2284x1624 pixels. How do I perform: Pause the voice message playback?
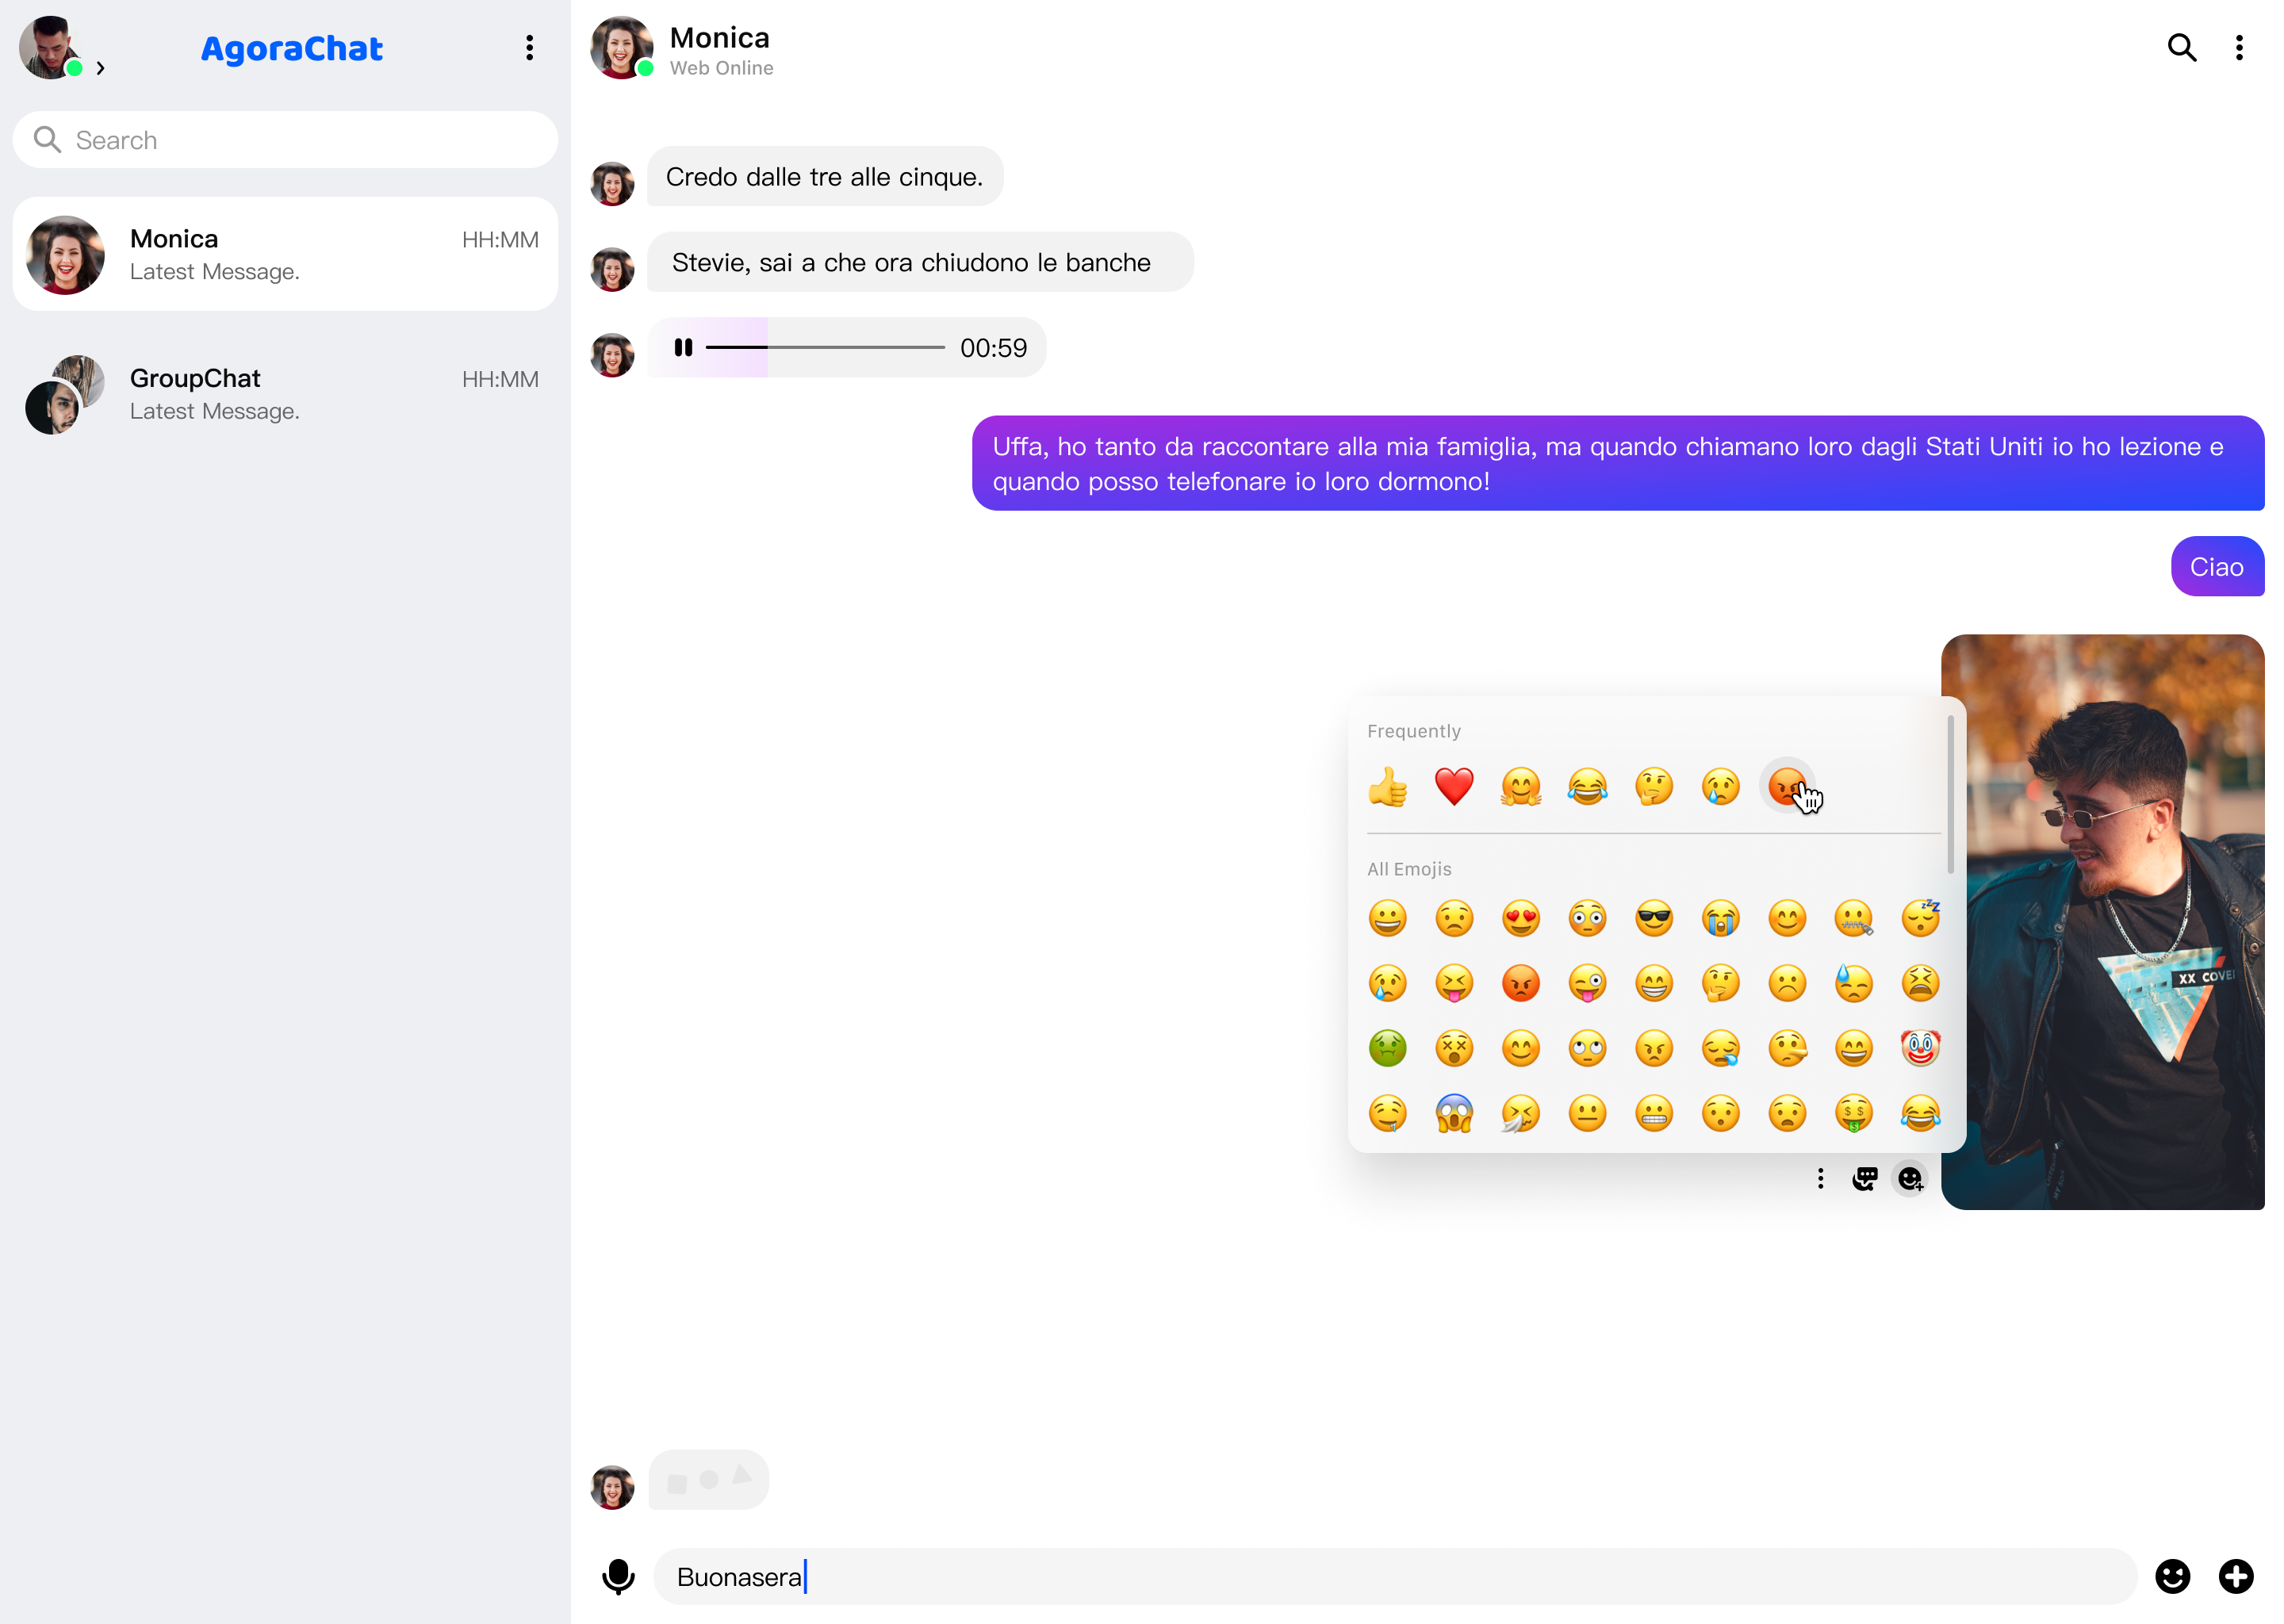683,348
